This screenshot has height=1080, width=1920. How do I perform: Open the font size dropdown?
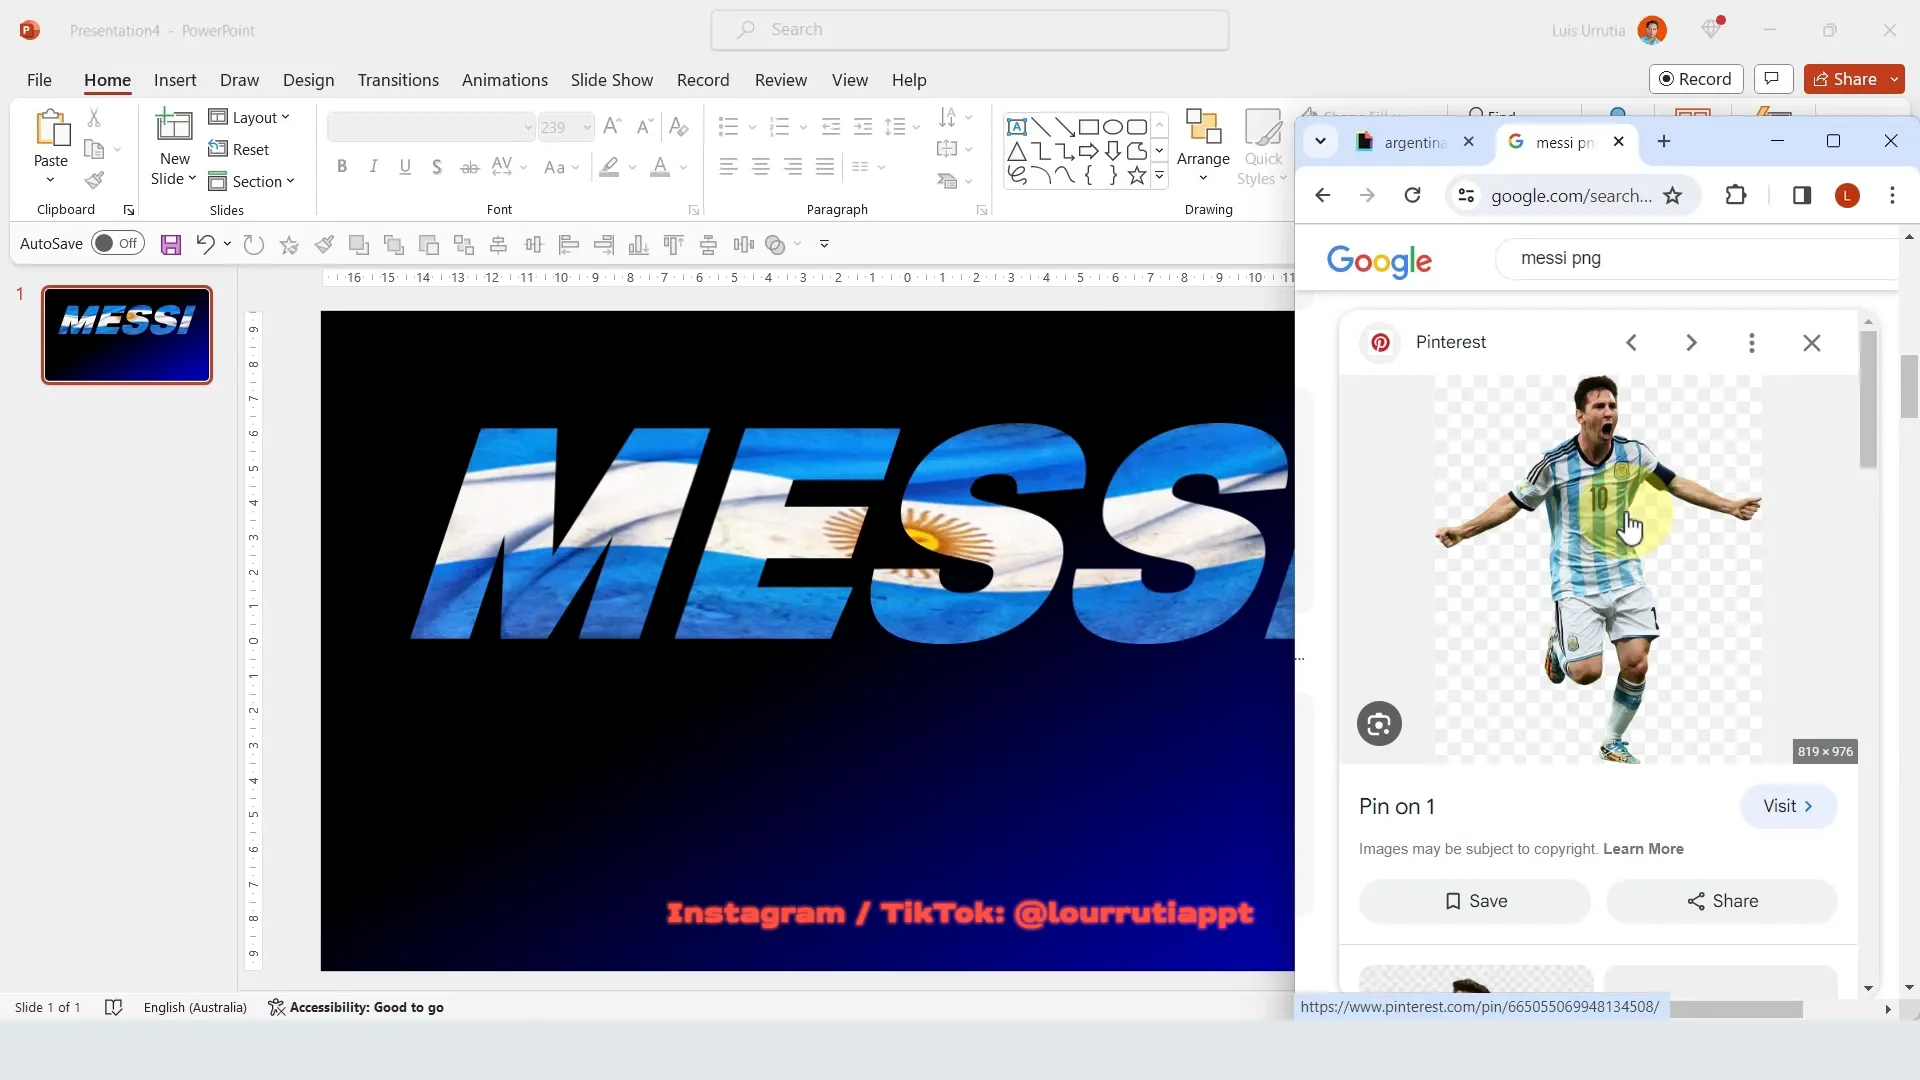click(587, 128)
